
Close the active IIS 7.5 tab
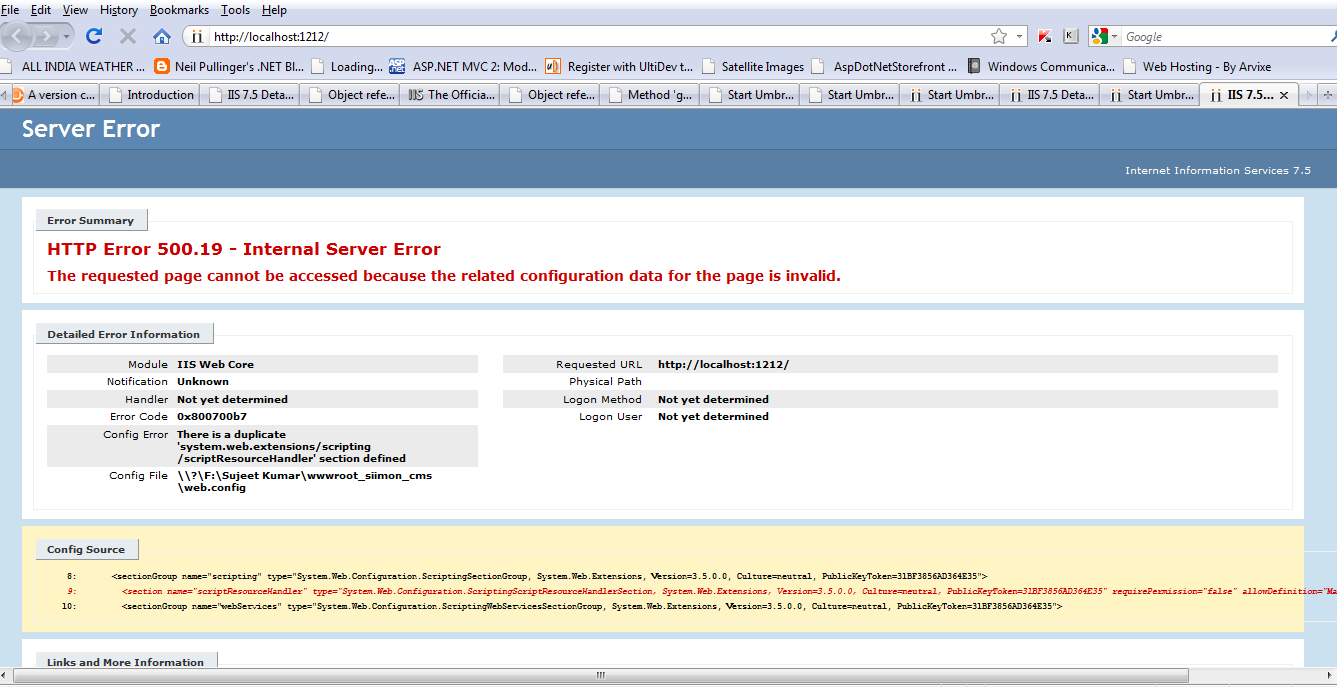(x=1284, y=95)
